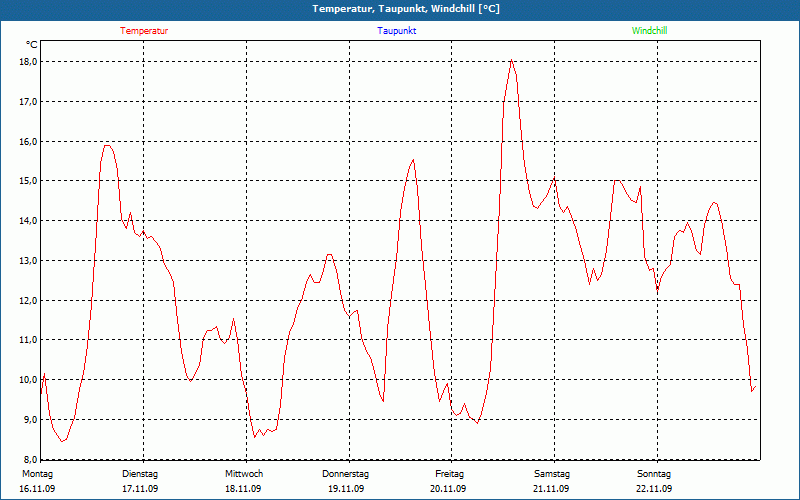Click the 19.11.09 date label

click(346, 489)
